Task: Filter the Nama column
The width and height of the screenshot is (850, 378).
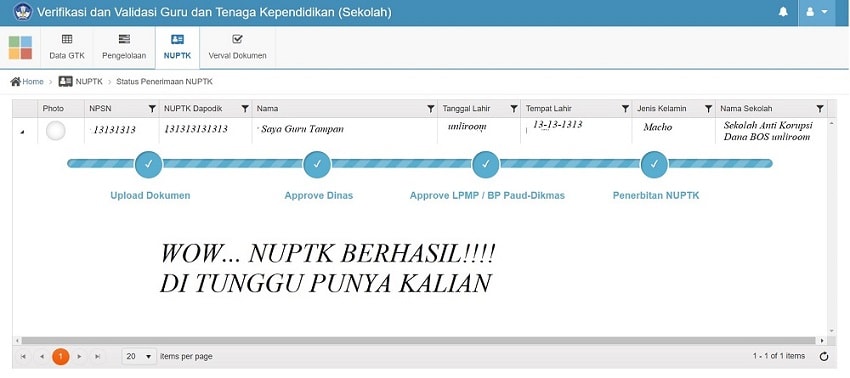Action: coord(430,109)
